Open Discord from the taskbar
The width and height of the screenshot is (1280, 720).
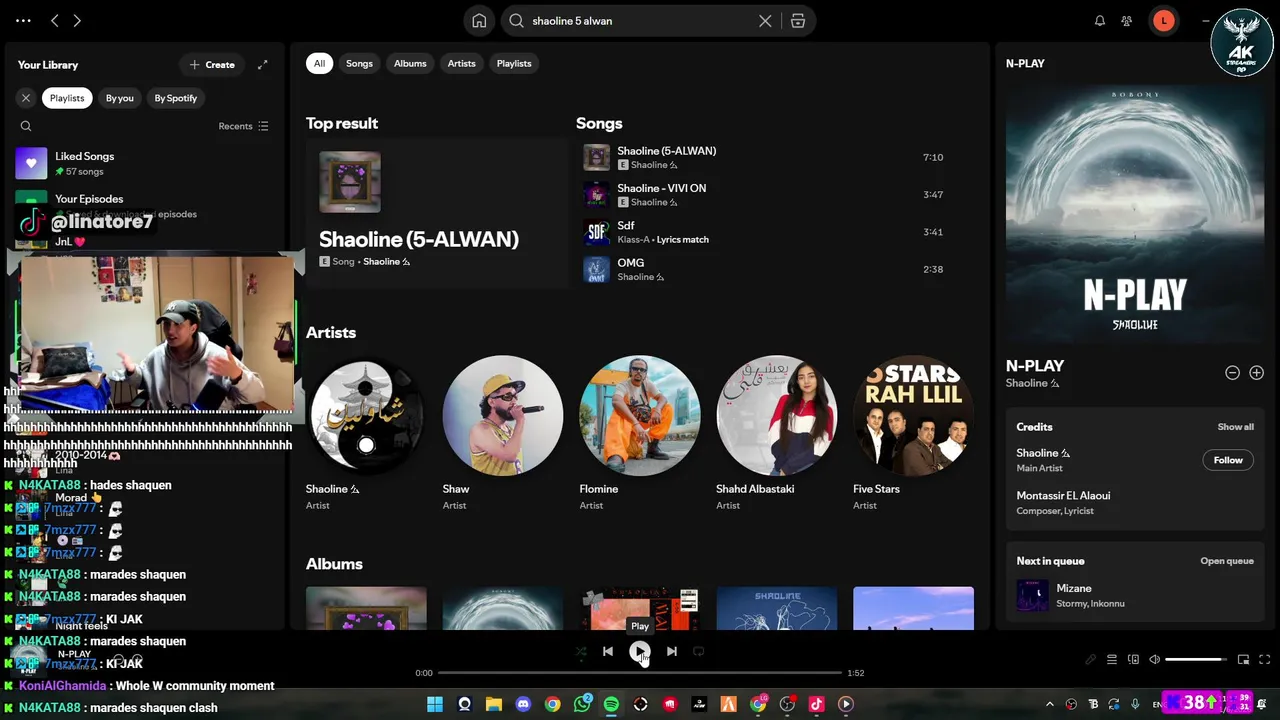point(523,704)
